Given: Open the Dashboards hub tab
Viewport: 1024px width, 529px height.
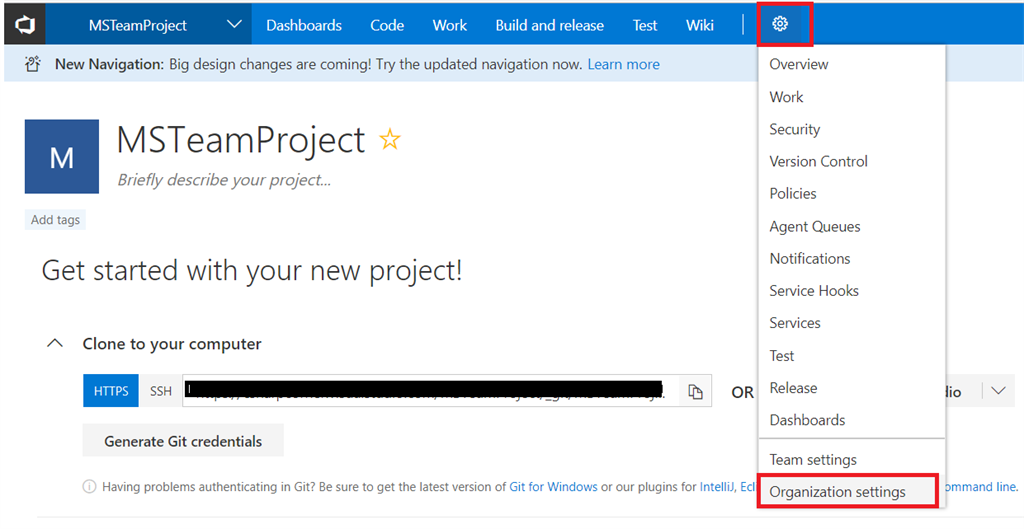Looking at the screenshot, I should pos(304,25).
